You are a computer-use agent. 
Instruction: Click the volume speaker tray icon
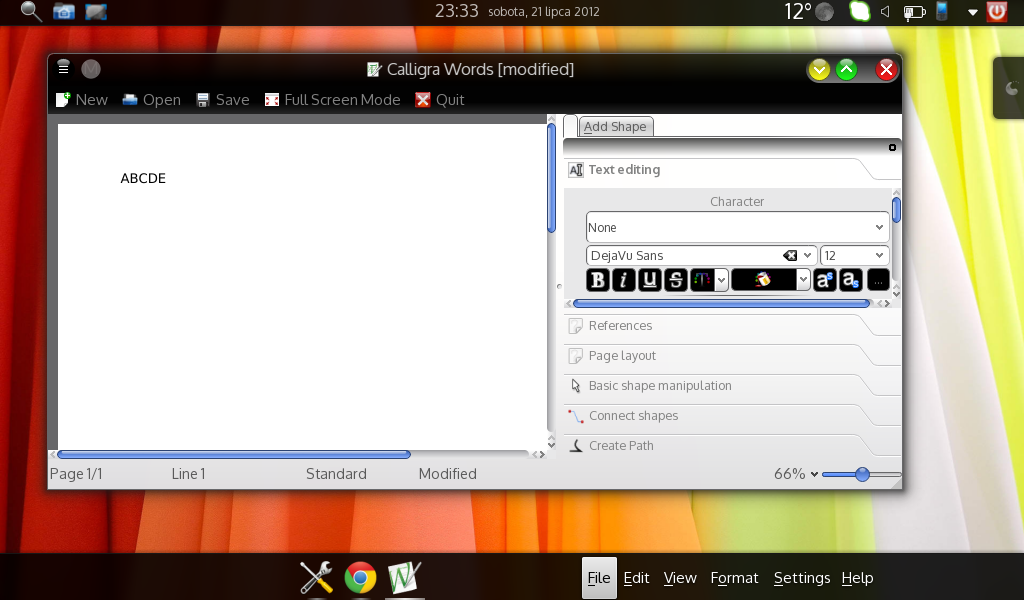(x=886, y=12)
